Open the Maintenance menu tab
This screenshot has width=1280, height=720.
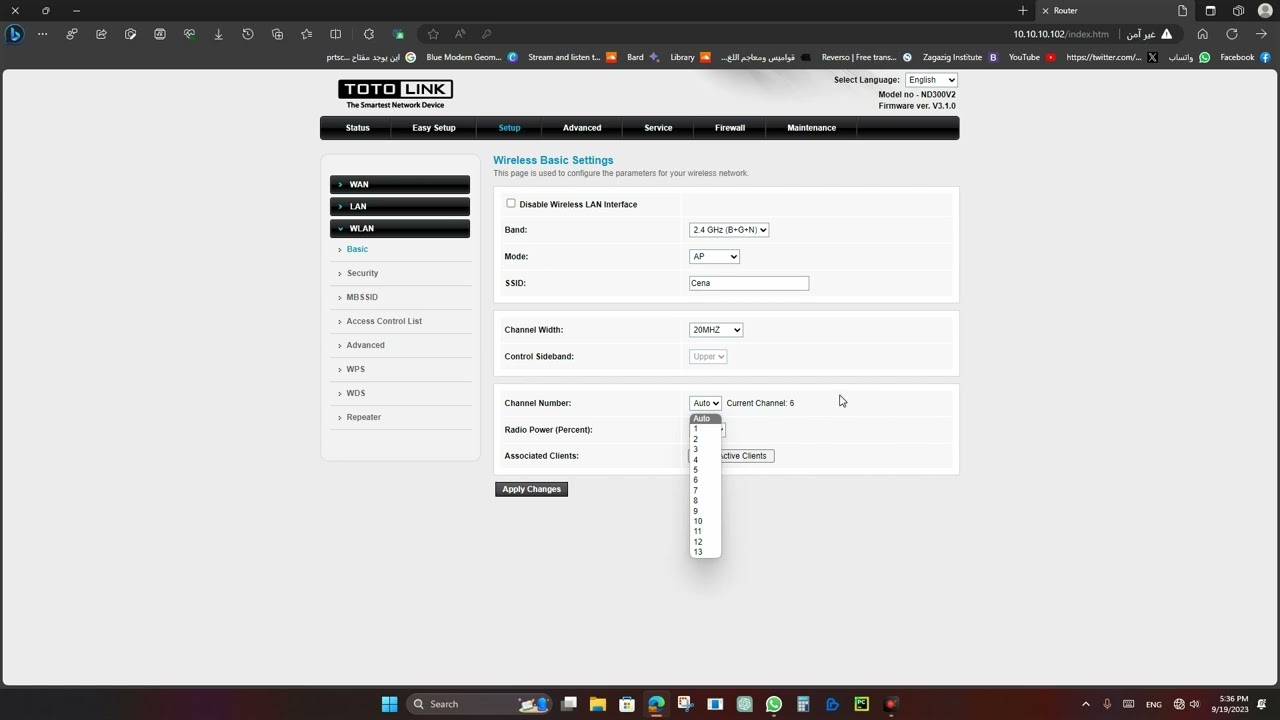[811, 128]
